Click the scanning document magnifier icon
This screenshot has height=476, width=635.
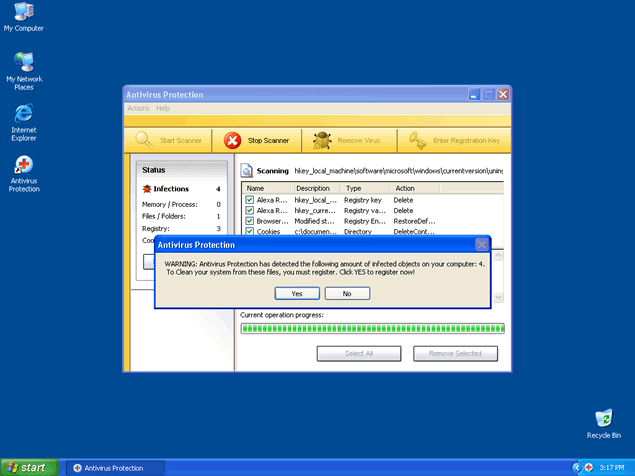(x=247, y=171)
